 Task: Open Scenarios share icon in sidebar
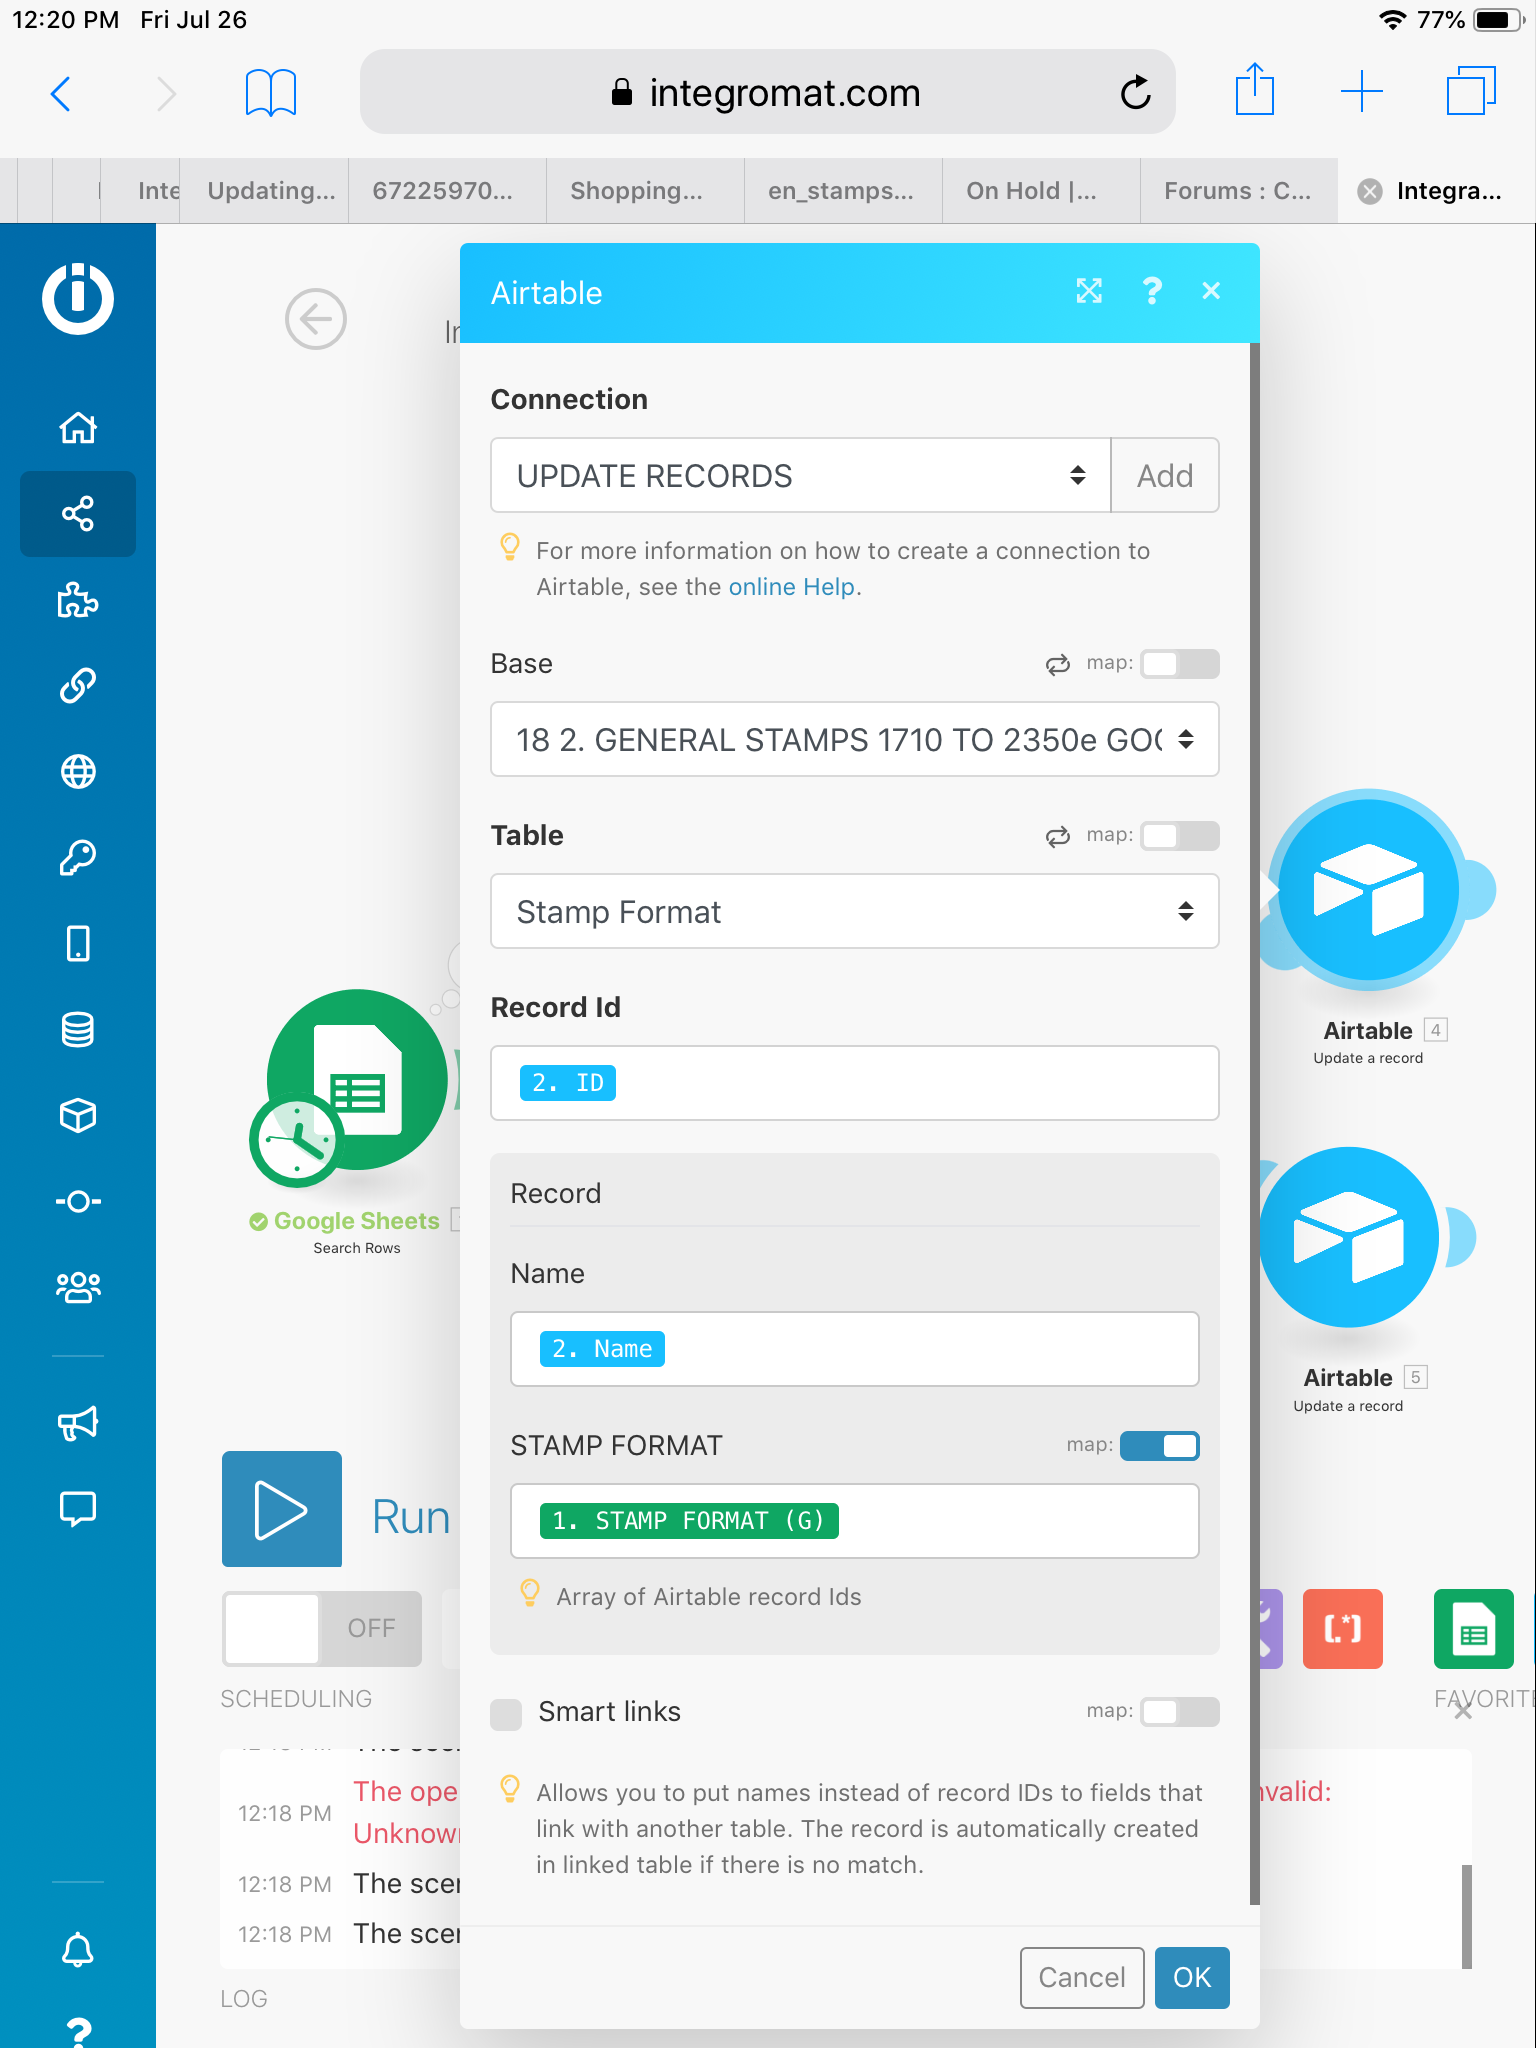click(x=78, y=514)
